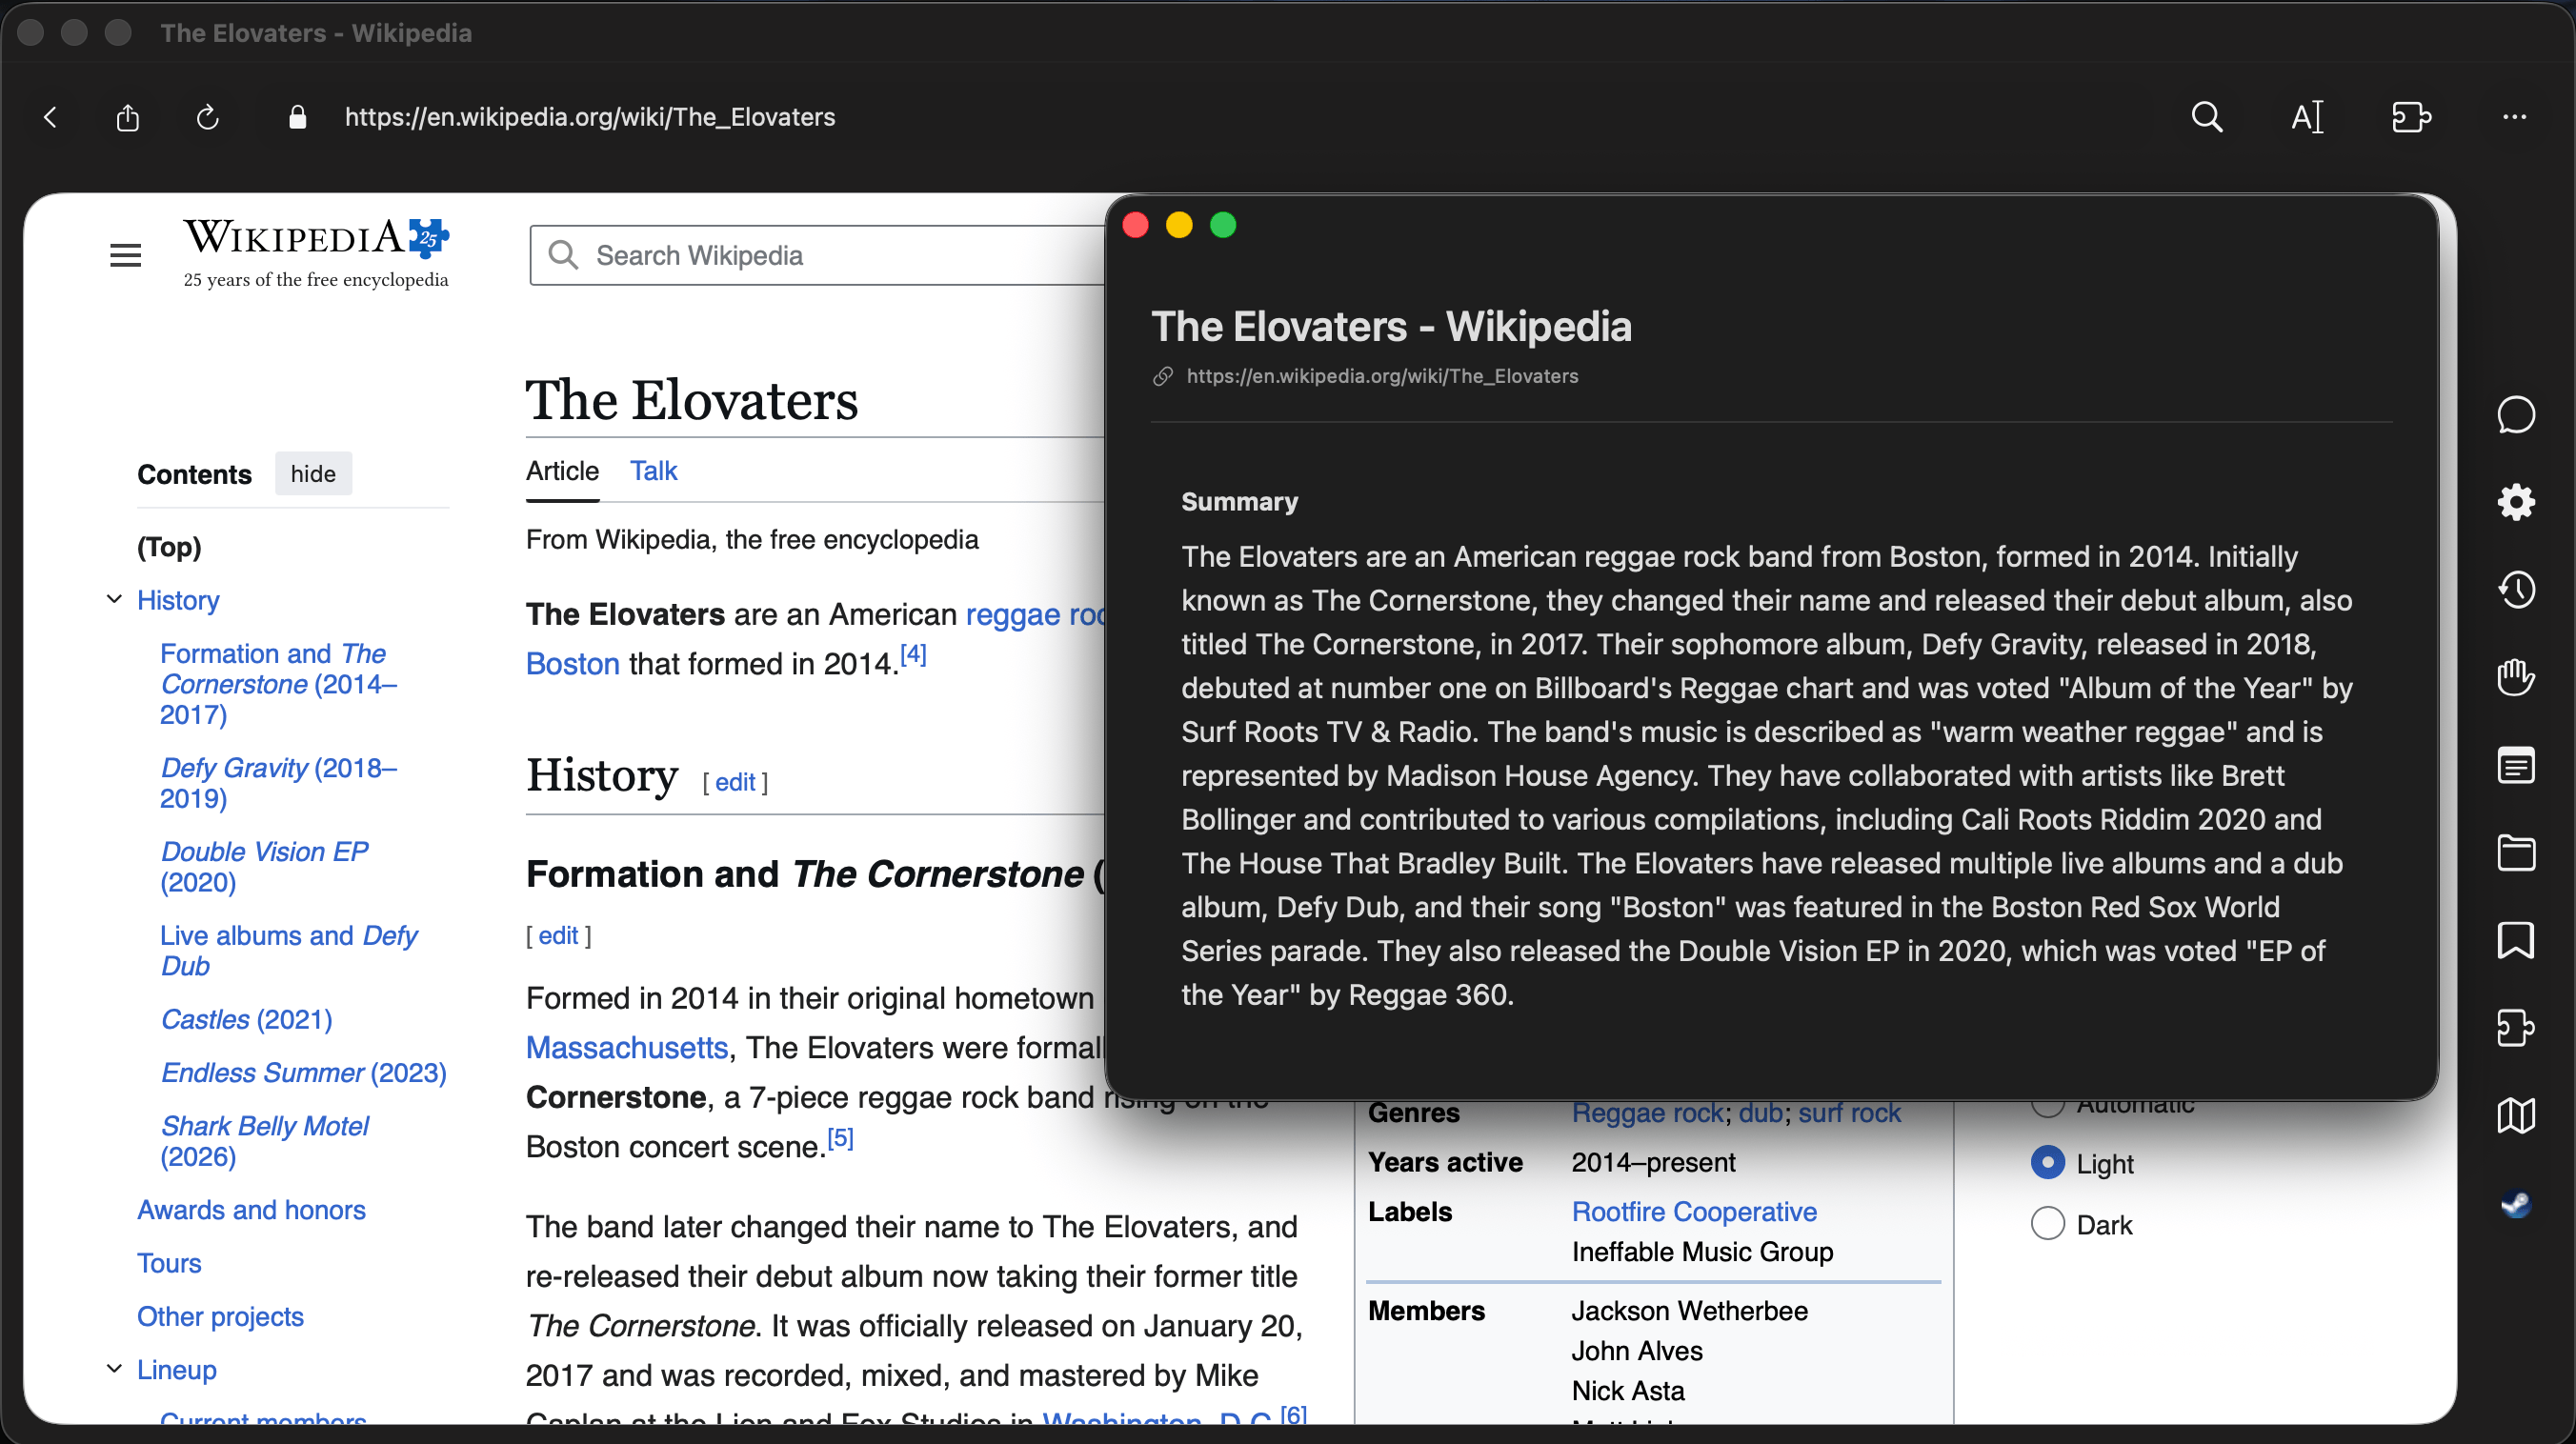Open browsing history clock icon
The width and height of the screenshot is (2576, 1444).
pyautogui.click(x=2516, y=589)
